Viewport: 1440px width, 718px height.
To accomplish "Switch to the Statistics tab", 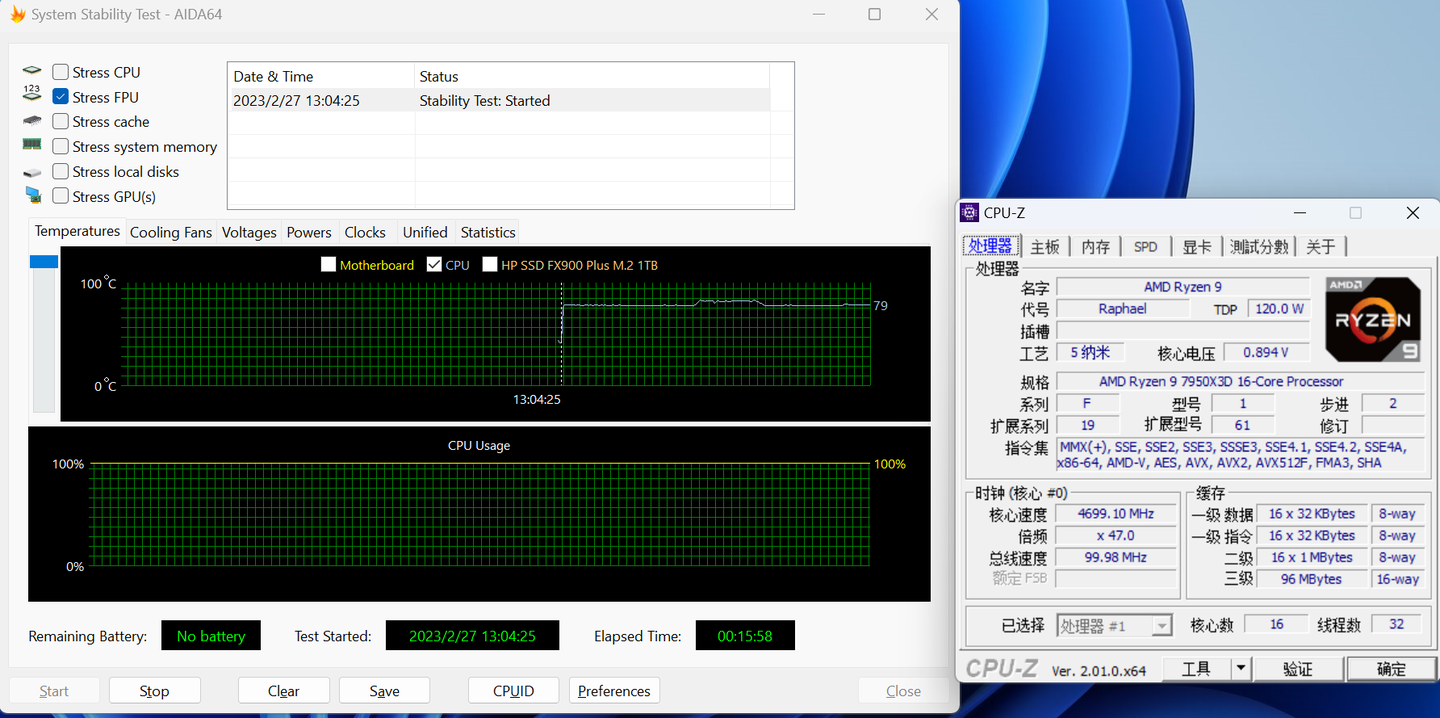I will point(487,231).
